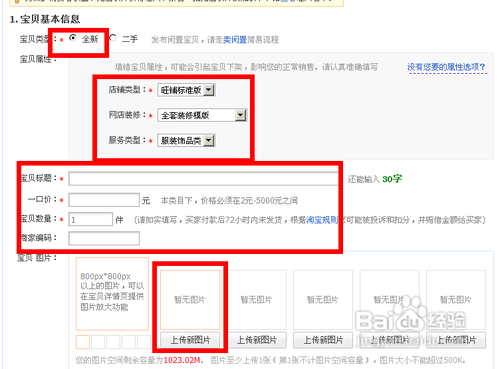
Task: Click the 还能输入 30字 counter text
Action: 375,179
